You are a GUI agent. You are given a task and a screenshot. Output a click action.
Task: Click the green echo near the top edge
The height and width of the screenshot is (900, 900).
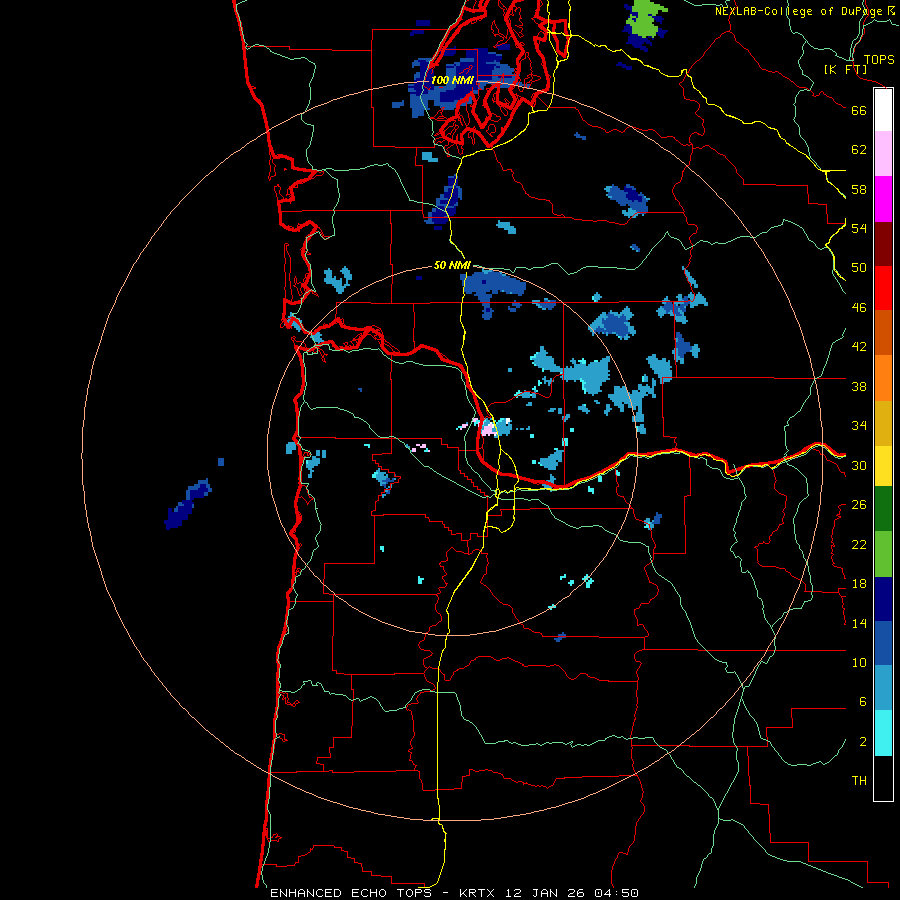647,20
